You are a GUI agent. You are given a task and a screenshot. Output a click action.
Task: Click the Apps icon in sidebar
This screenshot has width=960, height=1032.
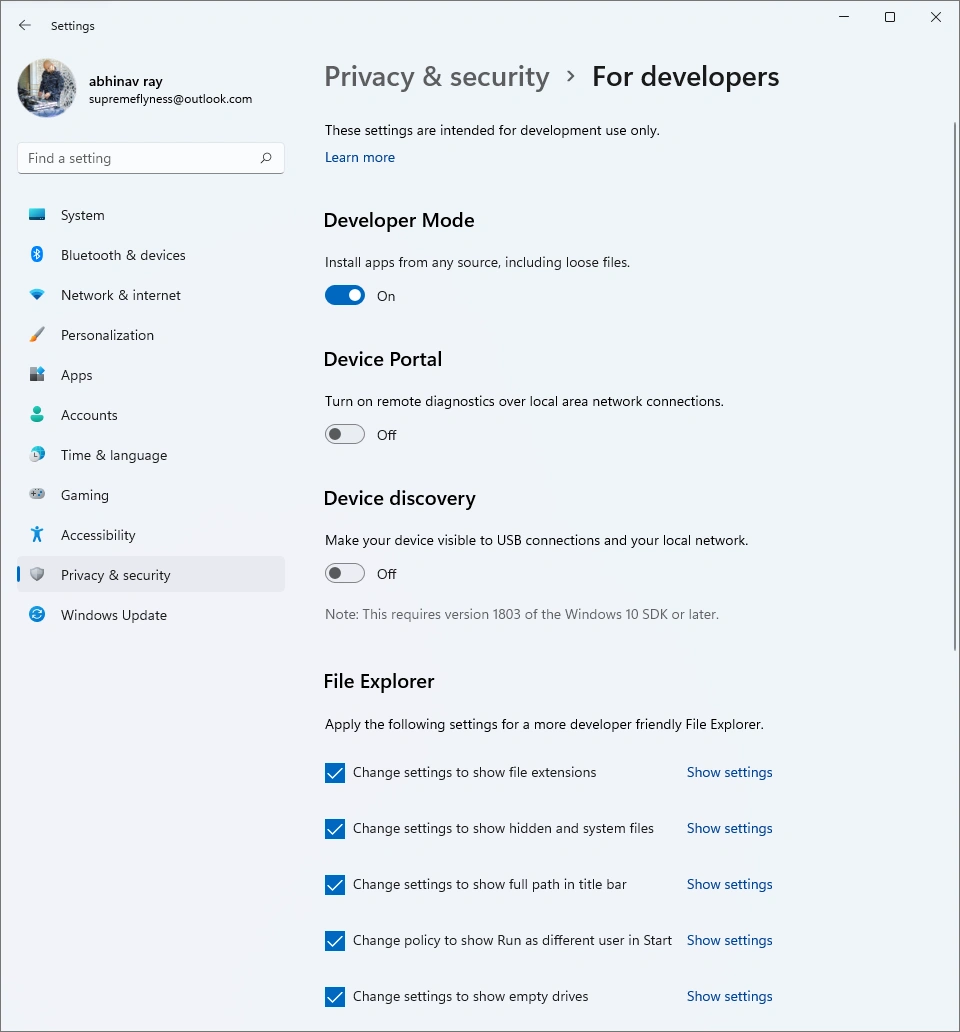37,375
